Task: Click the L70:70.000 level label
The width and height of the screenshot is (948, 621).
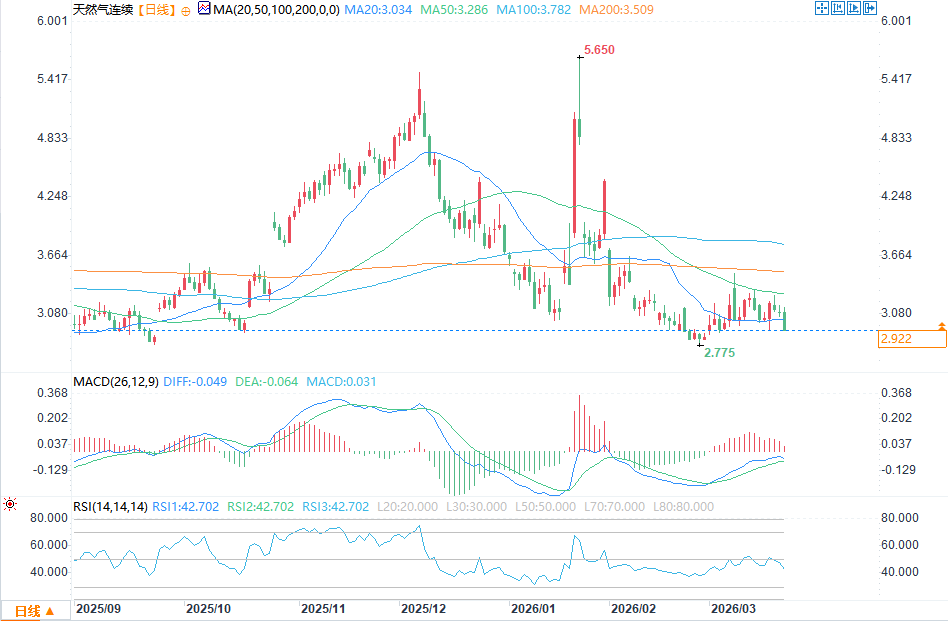Action: [x=614, y=507]
